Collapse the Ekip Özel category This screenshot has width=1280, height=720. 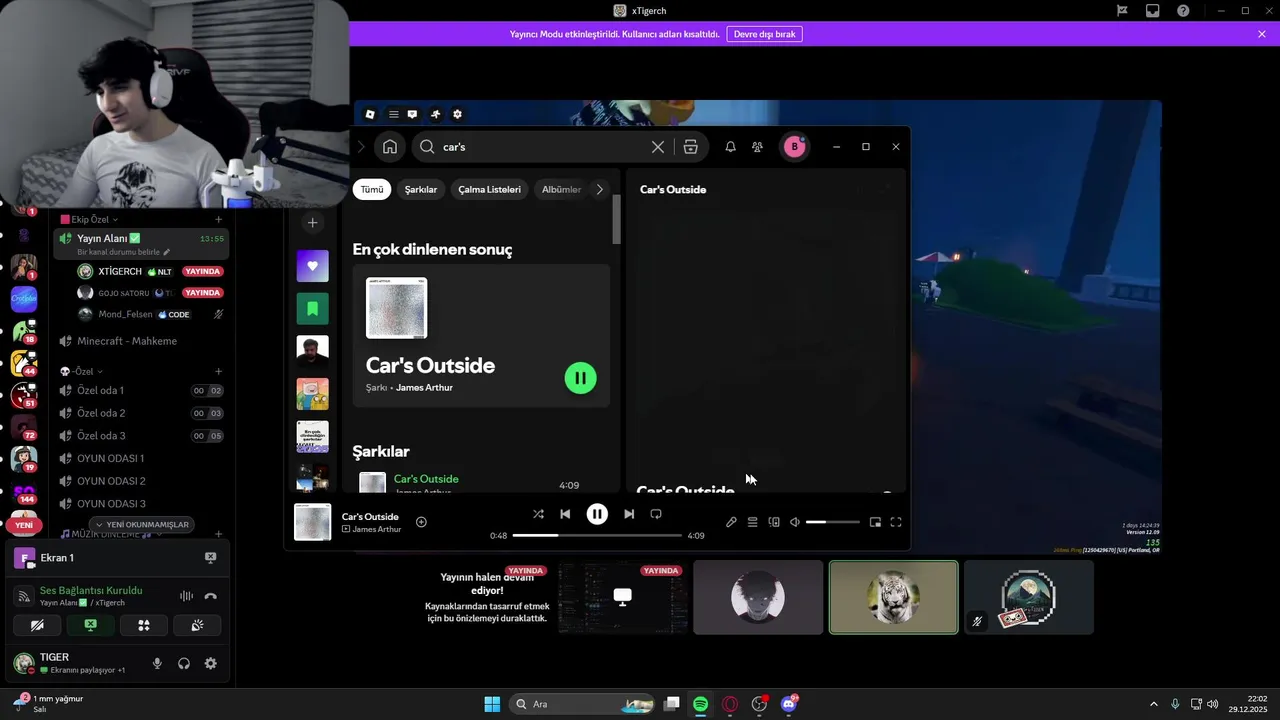90,219
